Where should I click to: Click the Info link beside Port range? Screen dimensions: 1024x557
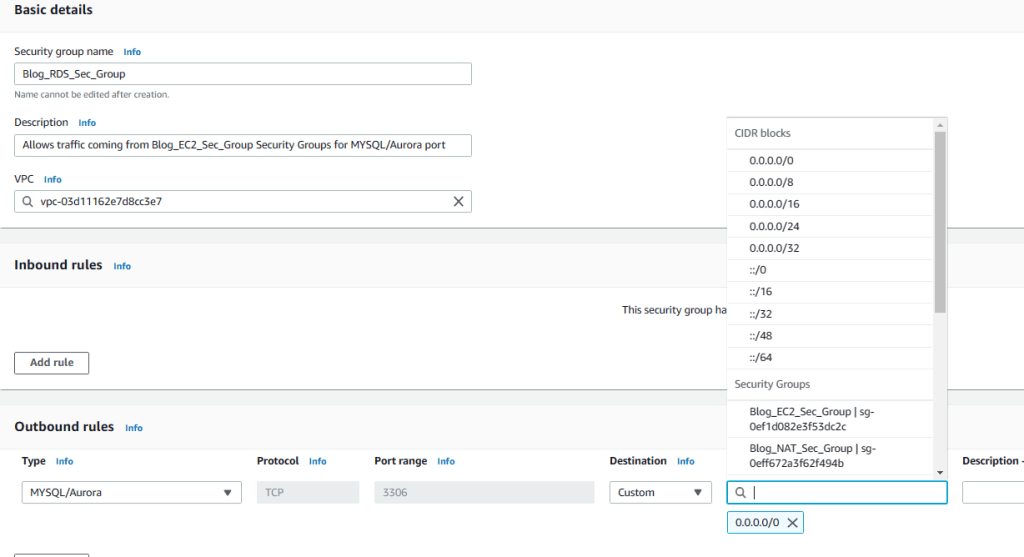pos(446,462)
